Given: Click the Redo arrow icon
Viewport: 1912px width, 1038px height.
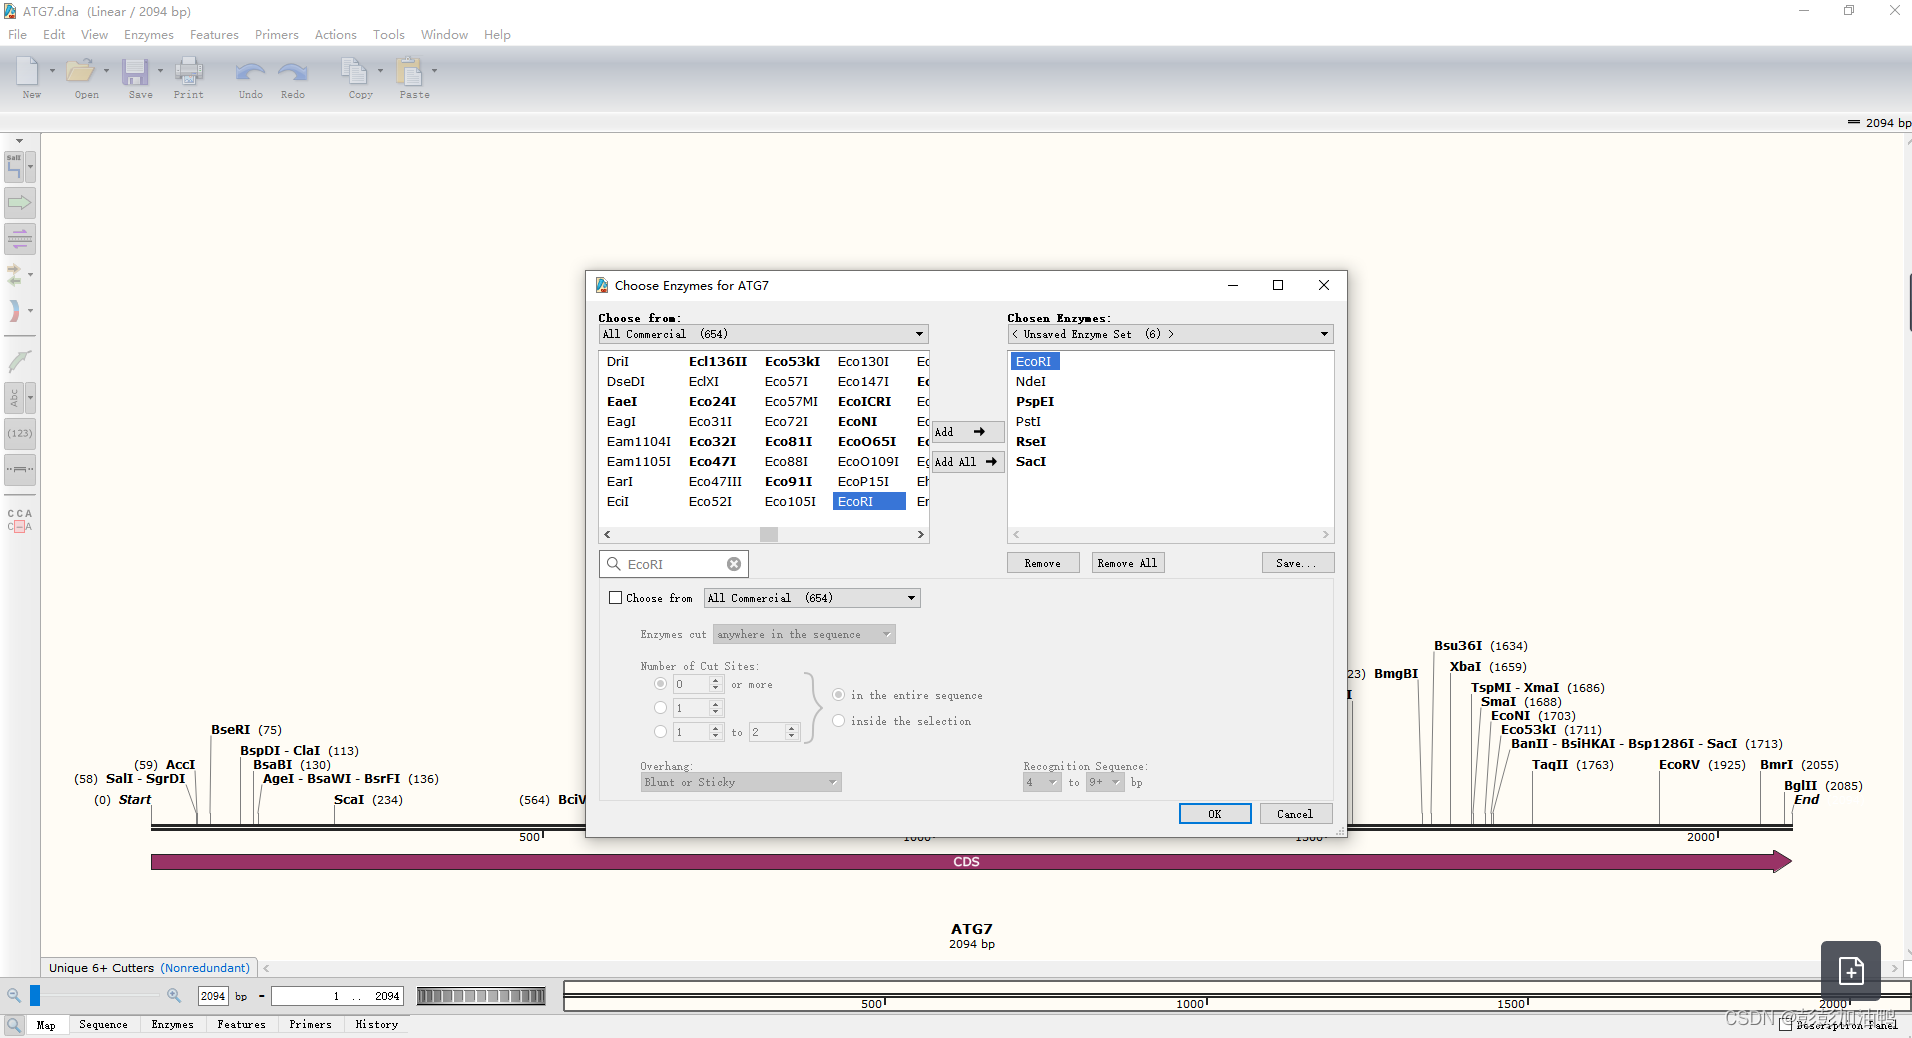Looking at the screenshot, I should coord(293,72).
